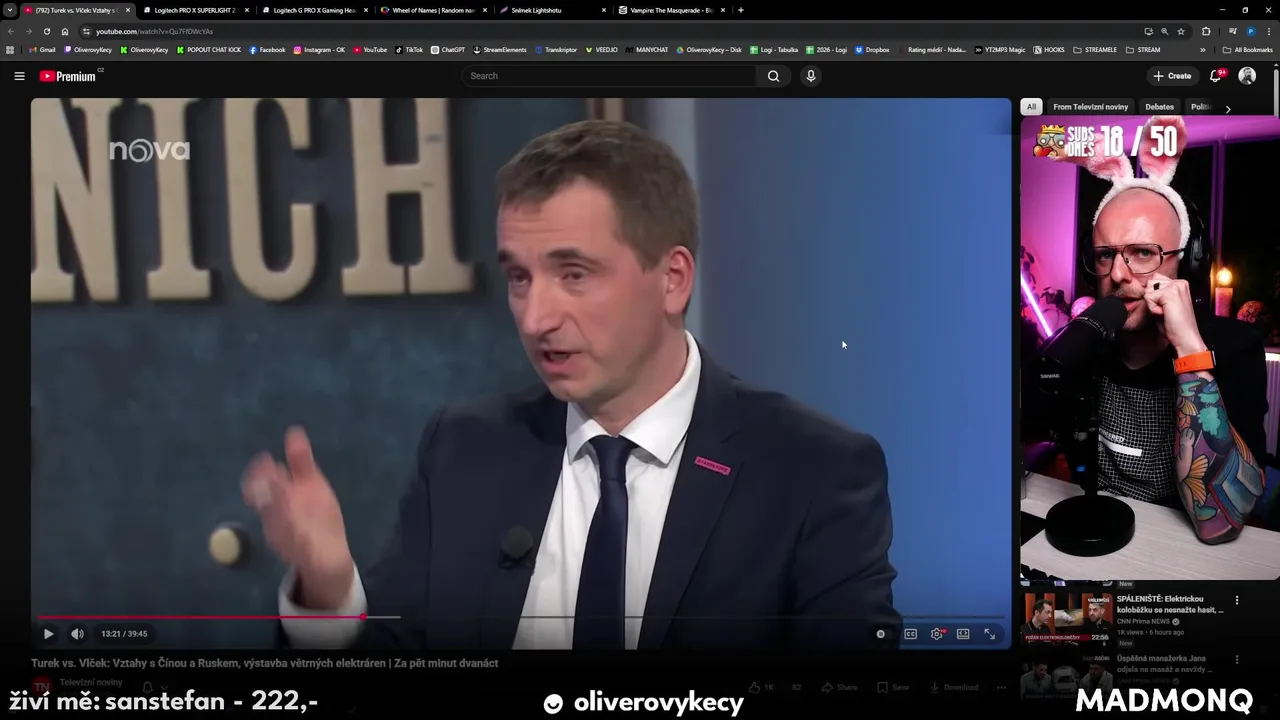Click the search magnifier button

(773, 76)
